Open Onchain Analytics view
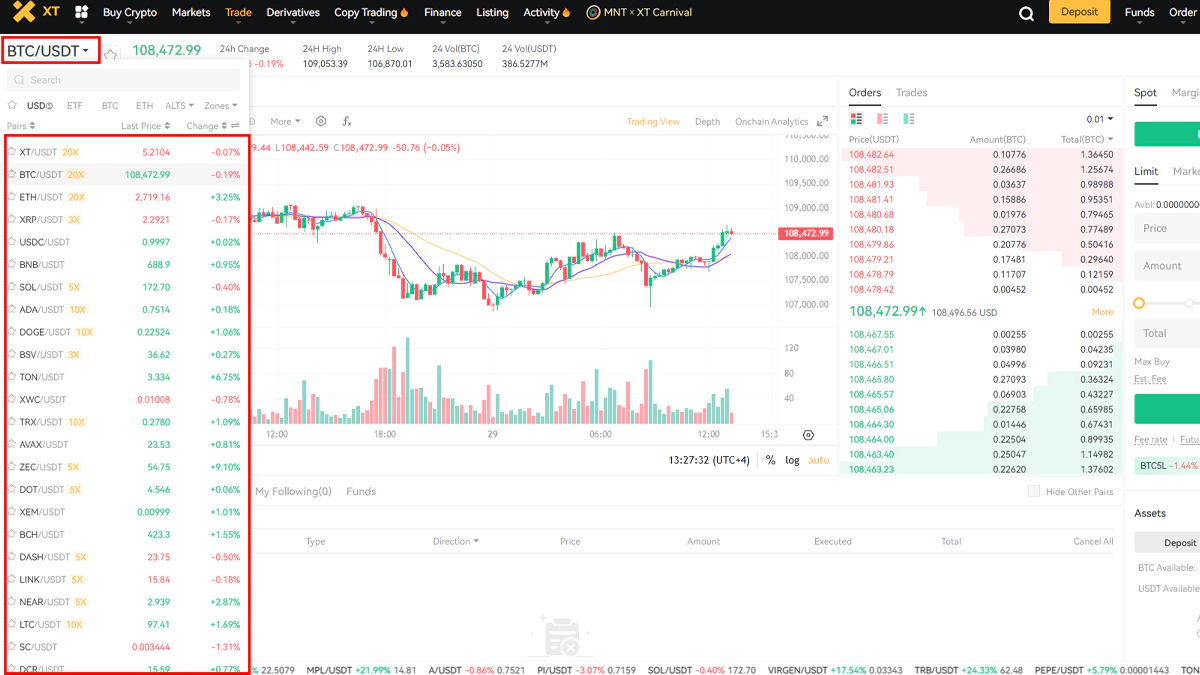Viewport: 1200px width, 675px height. pos(771,121)
